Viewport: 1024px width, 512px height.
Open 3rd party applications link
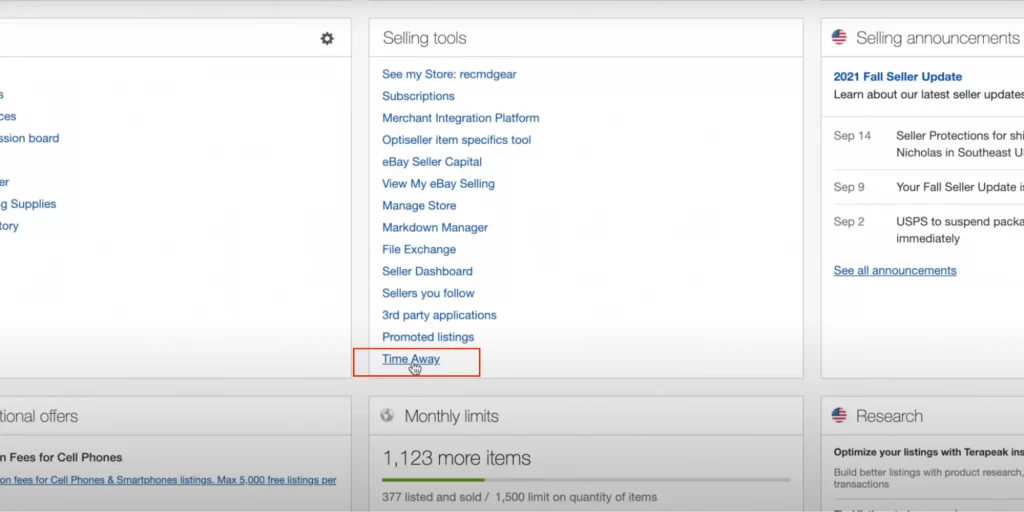(x=439, y=315)
